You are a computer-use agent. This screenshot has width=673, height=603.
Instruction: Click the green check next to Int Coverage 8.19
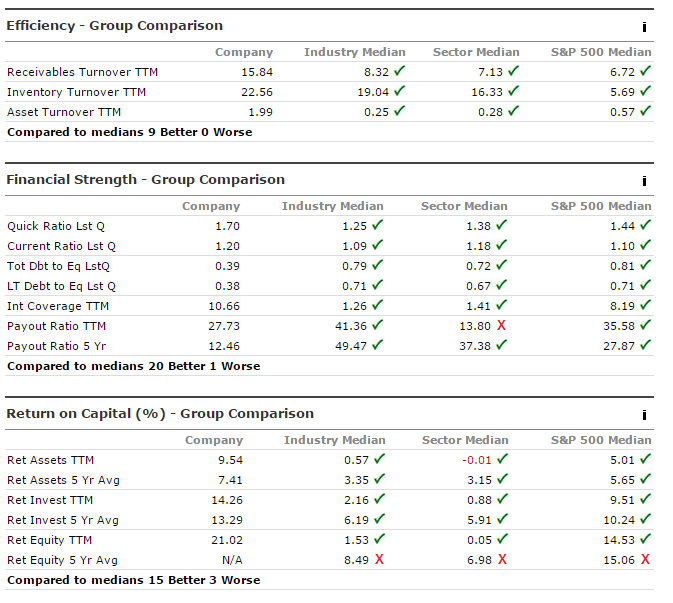pyautogui.click(x=645, y=306)
